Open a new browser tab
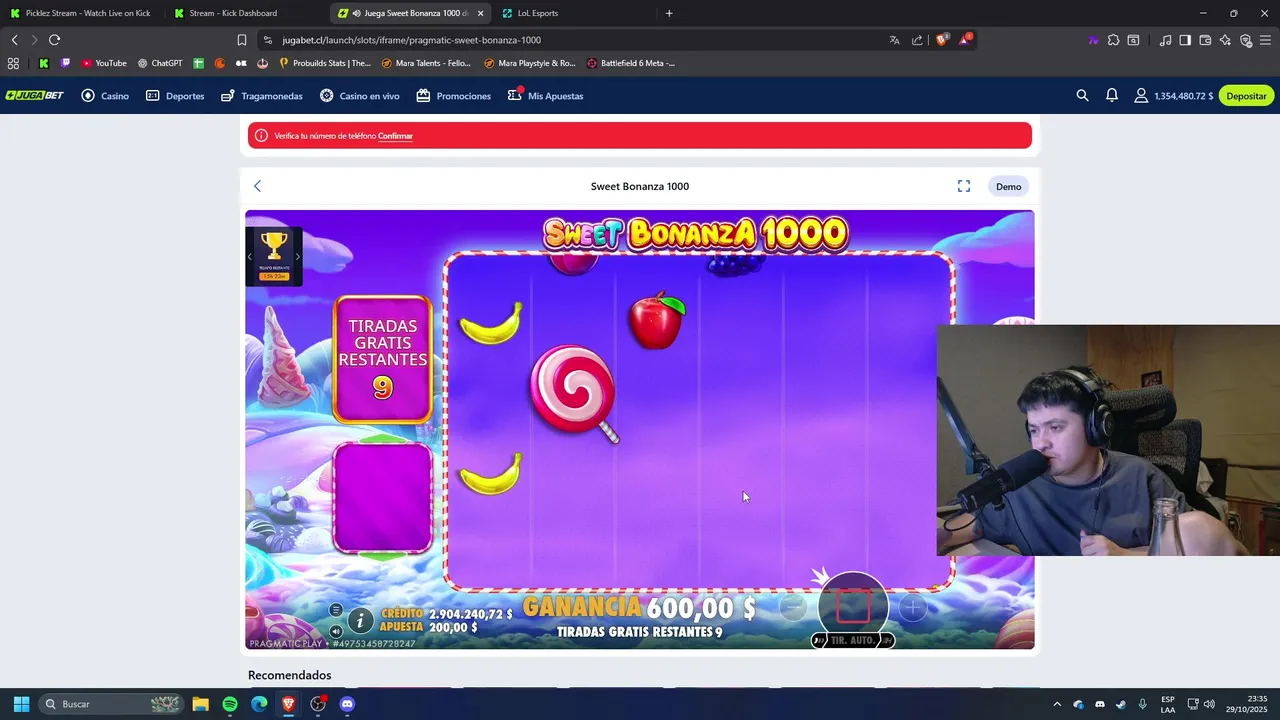This screenshot has width=1280, height=720. coord(669,13)
